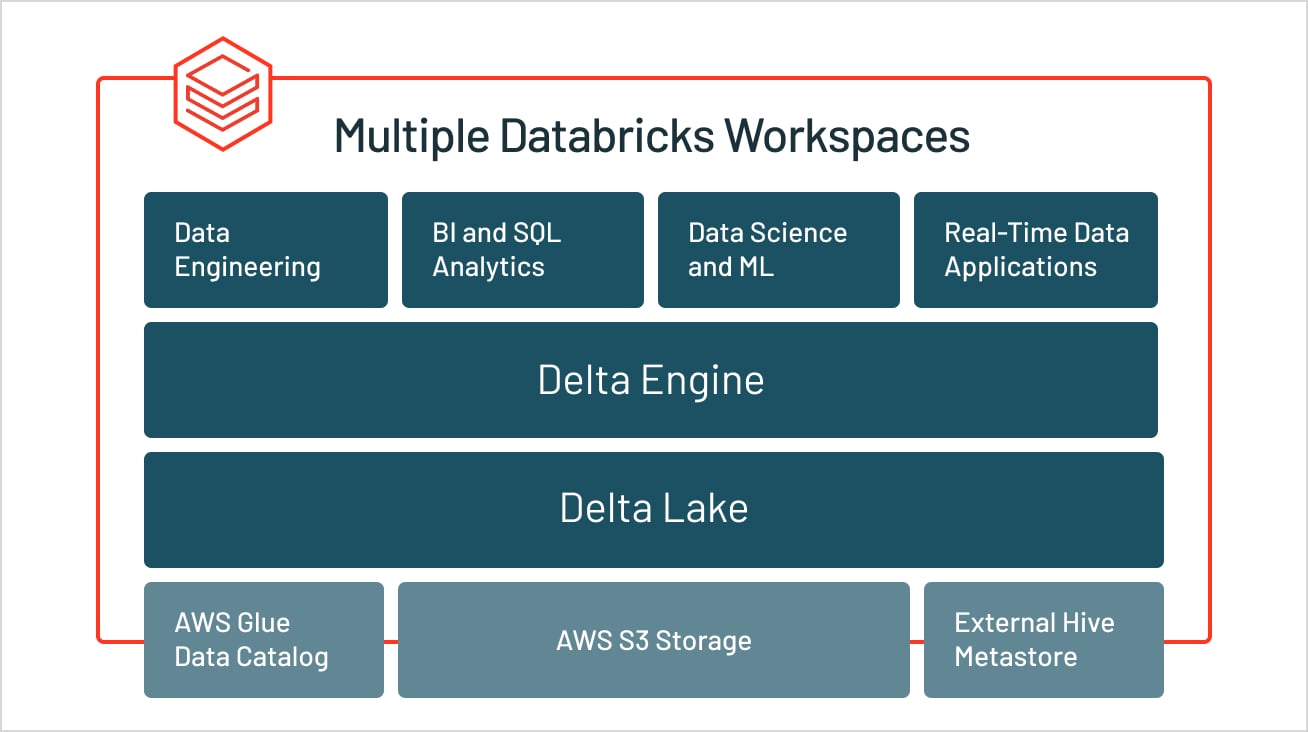
Task: Select the "Multiple Databricks Workspaces" heading
Action: (x=652, y=136)
